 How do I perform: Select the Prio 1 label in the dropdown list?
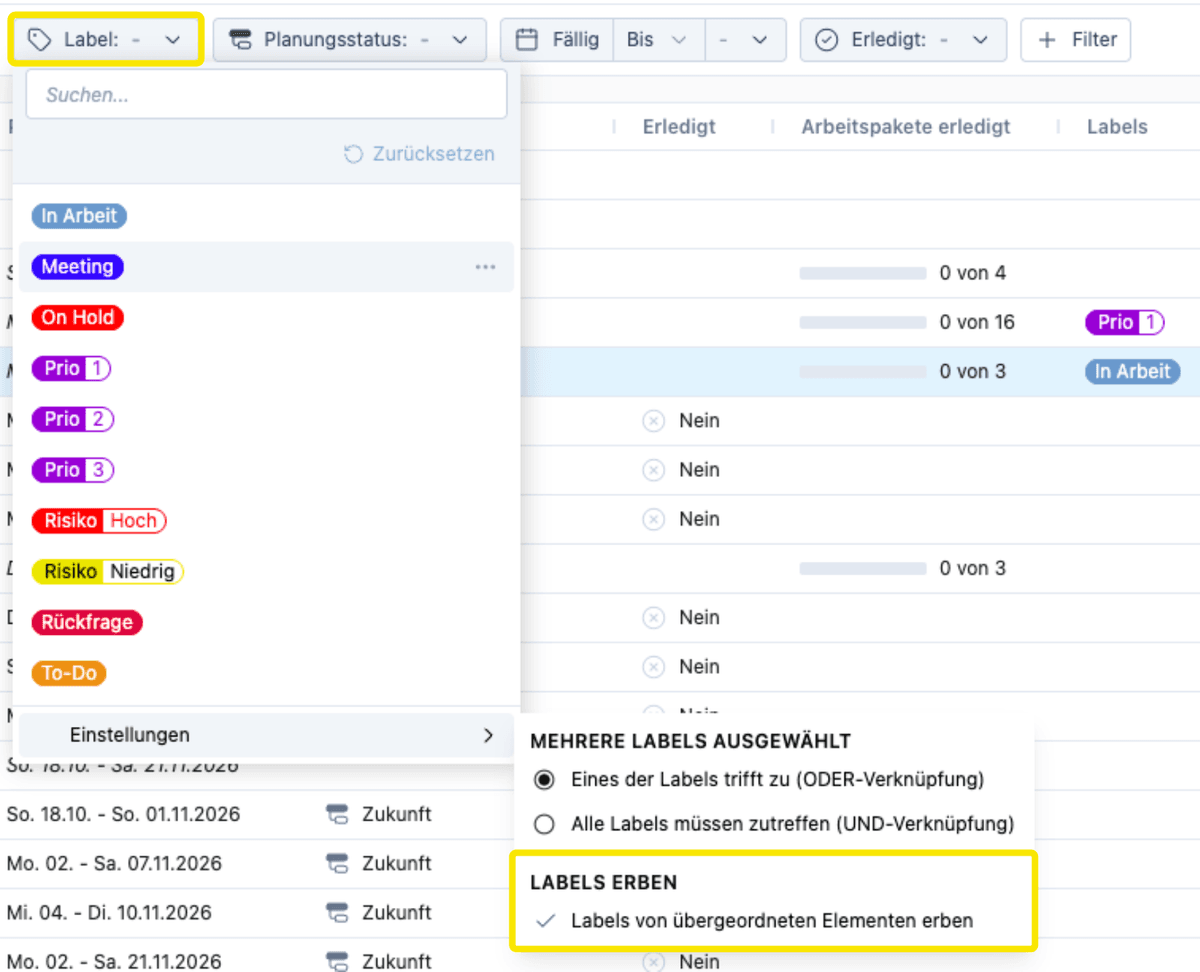[71, 368]
